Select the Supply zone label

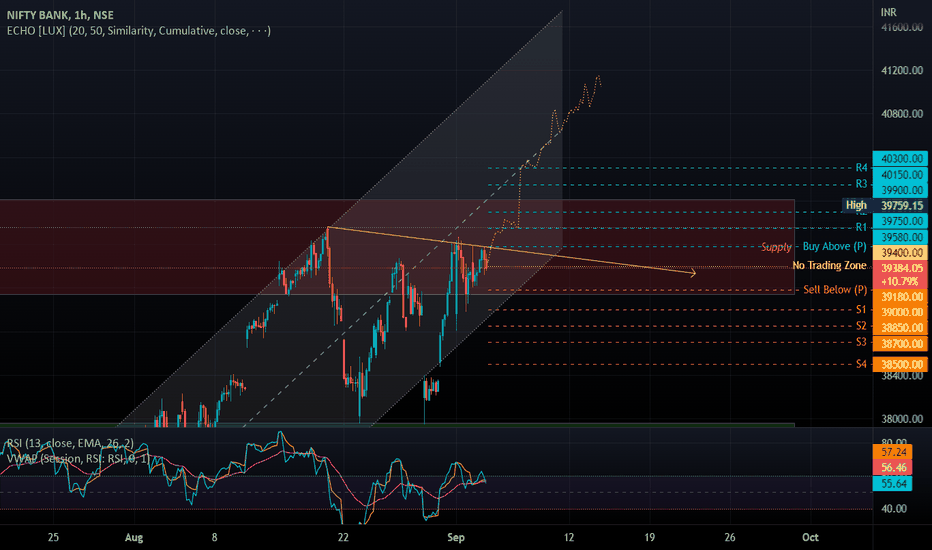click(x=776, y=247)
